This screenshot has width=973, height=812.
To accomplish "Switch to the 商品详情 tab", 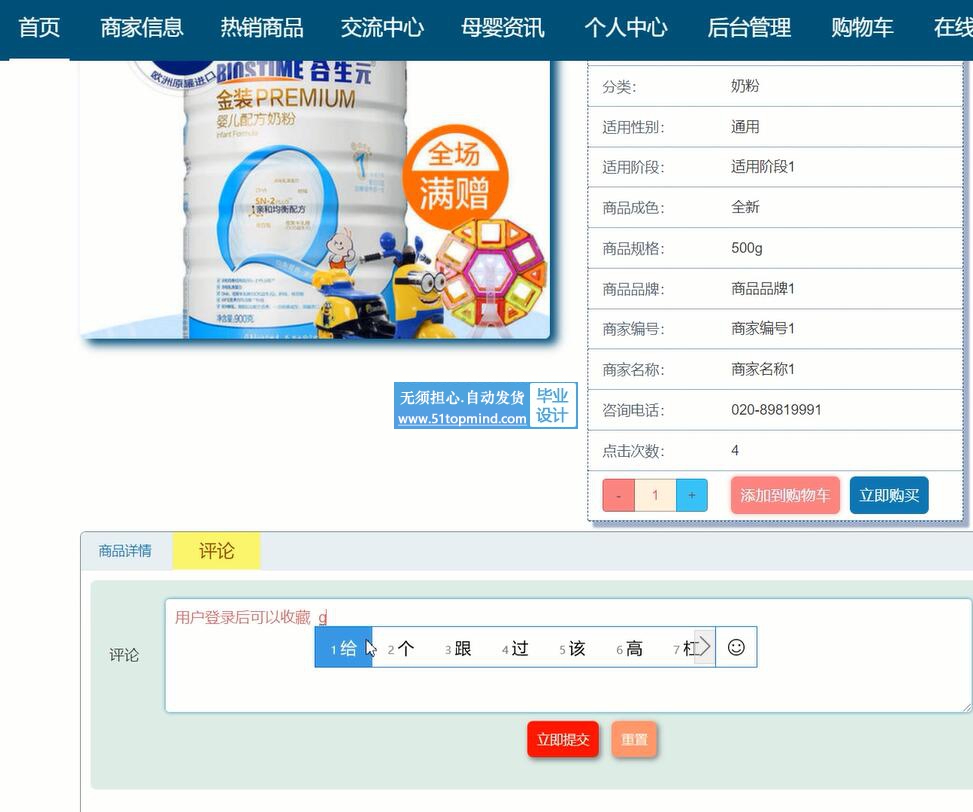I will coord(125,551).
